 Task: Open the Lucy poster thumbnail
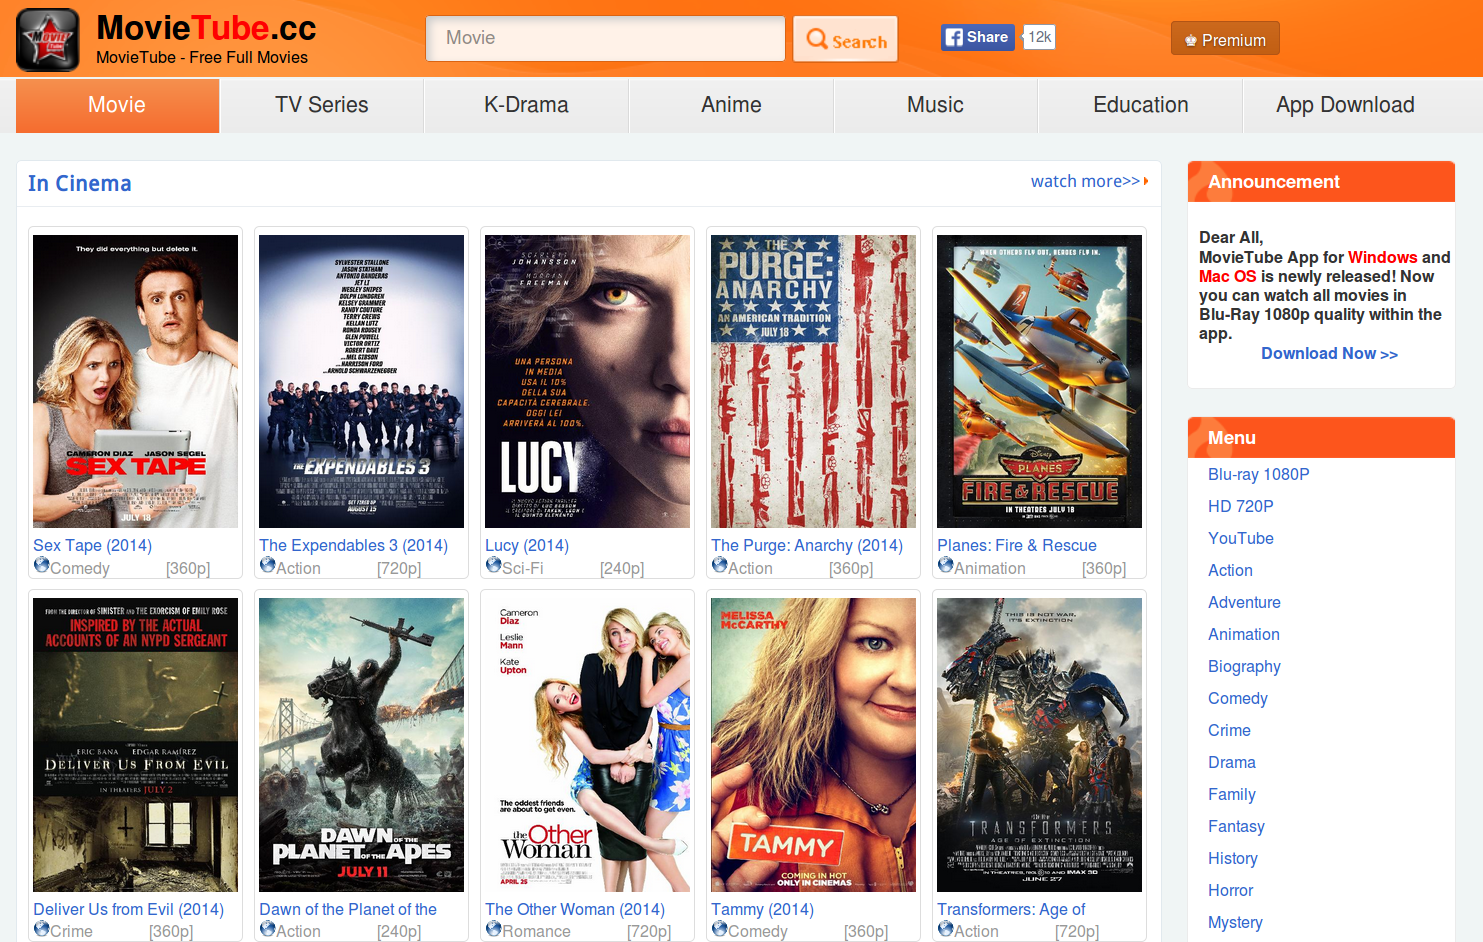click(588, 381)
